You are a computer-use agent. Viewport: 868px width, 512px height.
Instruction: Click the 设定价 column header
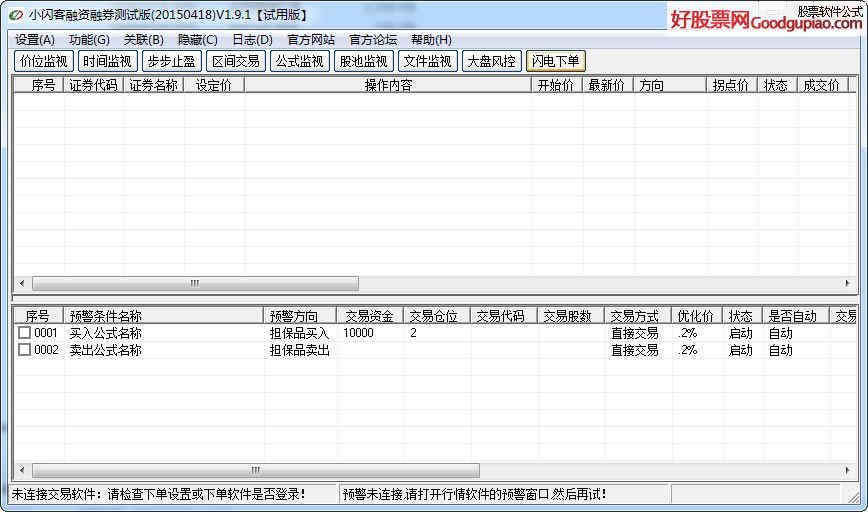214,85
